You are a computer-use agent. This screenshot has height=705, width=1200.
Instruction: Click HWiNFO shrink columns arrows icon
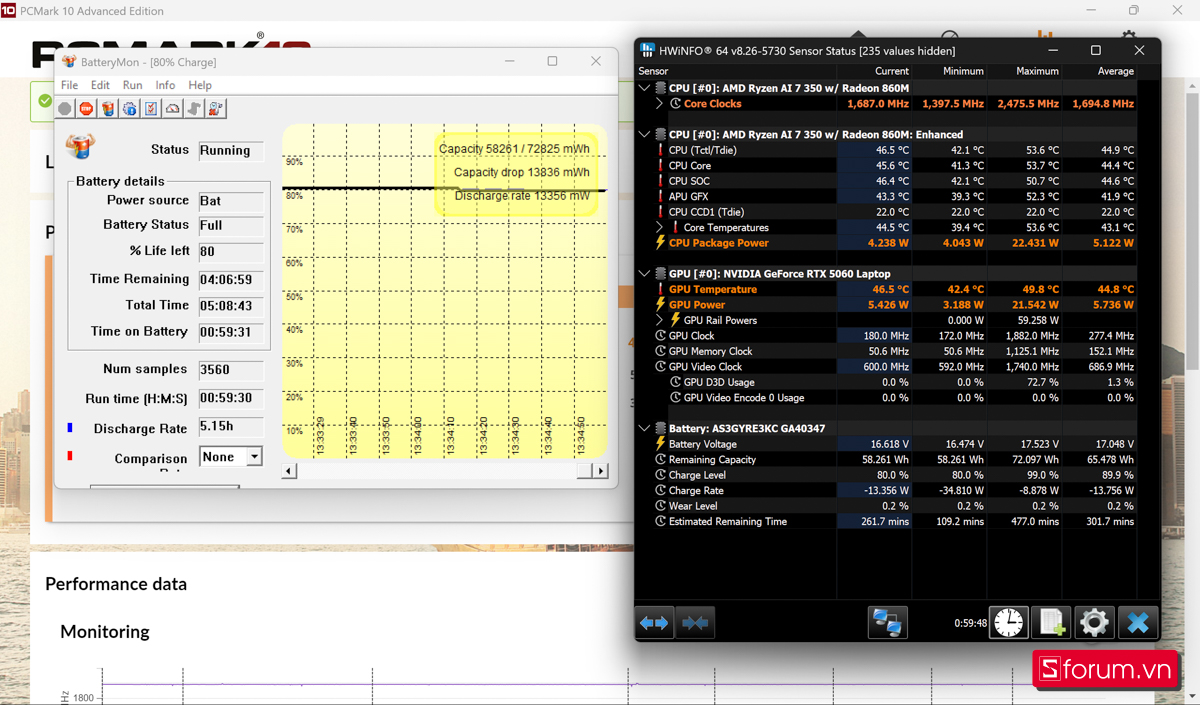coord(695,622)
